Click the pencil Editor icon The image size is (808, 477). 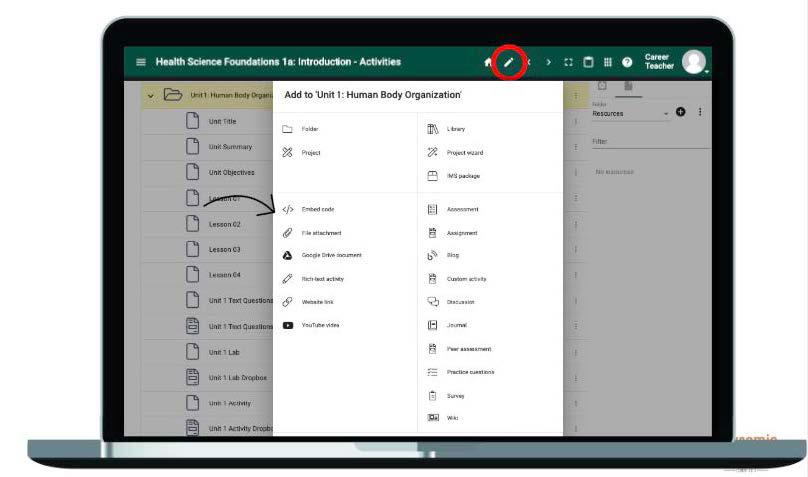click(x=509, y=62)
